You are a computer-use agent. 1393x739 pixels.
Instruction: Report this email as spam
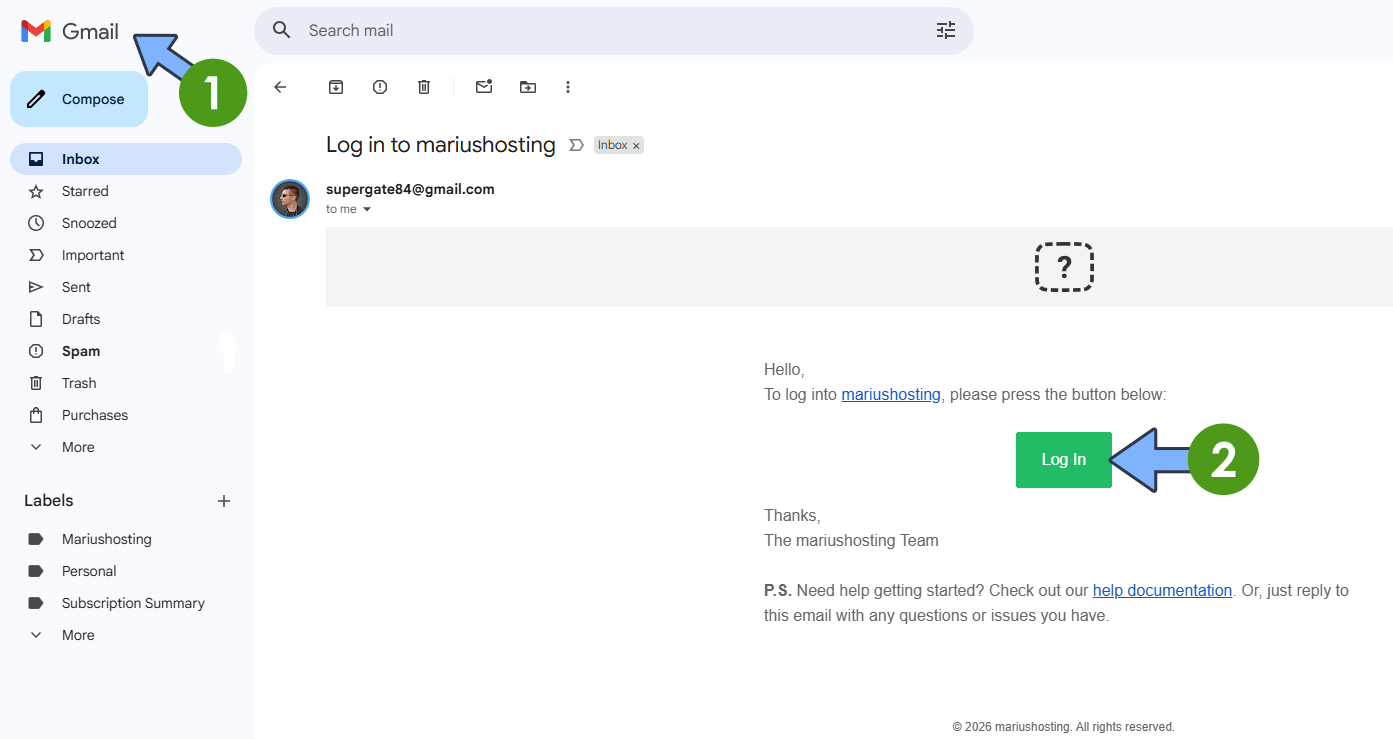pos(380,87)
